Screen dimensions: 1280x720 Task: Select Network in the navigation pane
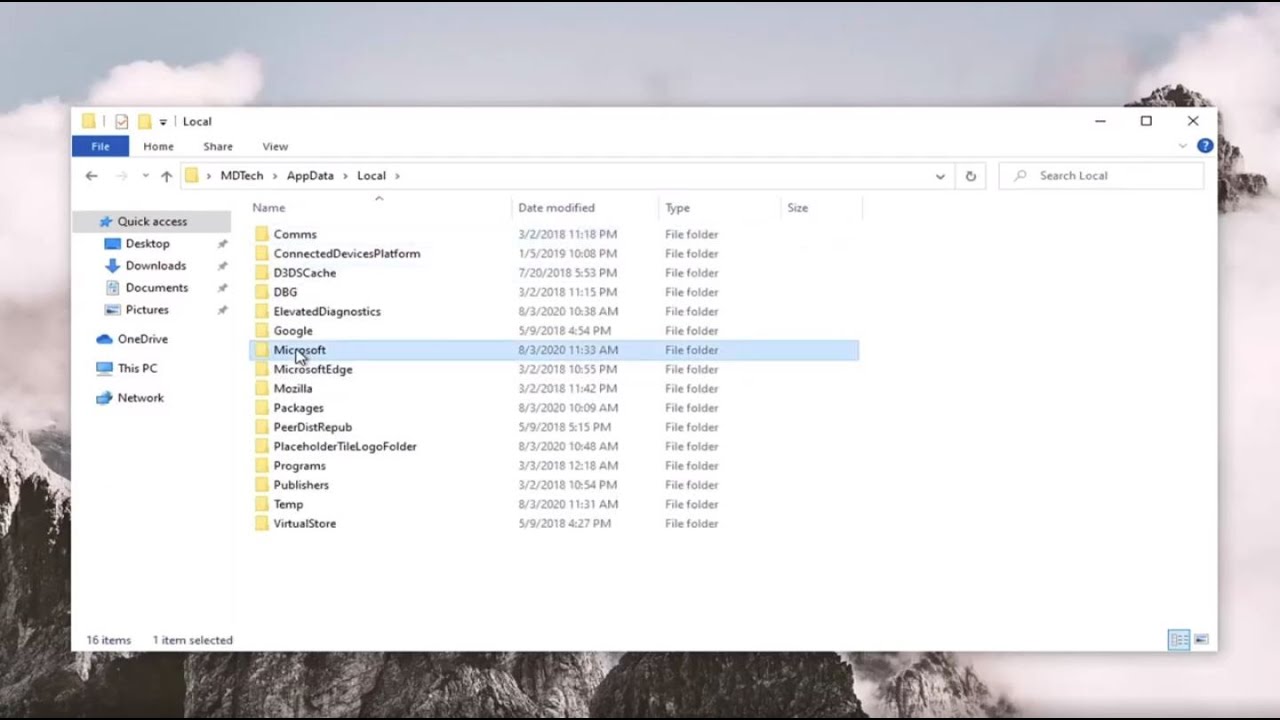140,398
